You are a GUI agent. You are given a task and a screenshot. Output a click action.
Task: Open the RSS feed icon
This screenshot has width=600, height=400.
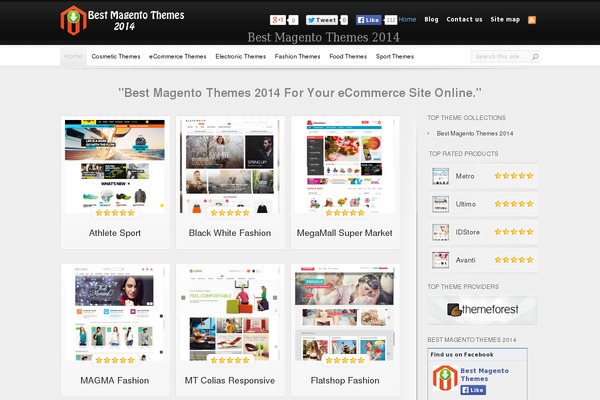532,20
